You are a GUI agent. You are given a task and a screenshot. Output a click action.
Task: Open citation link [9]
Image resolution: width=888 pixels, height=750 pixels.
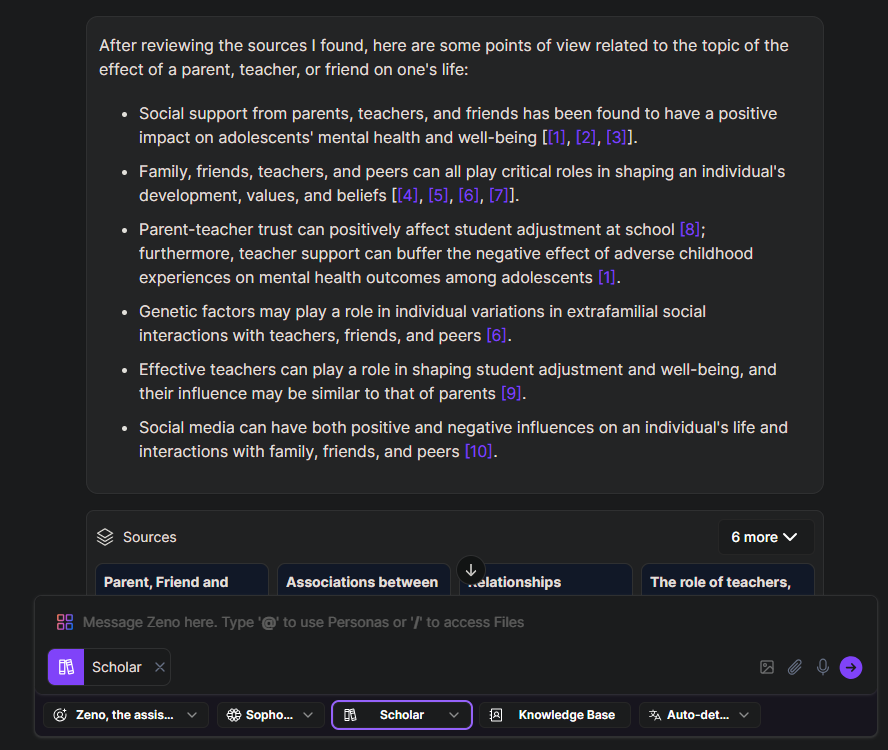click(511, 394)
